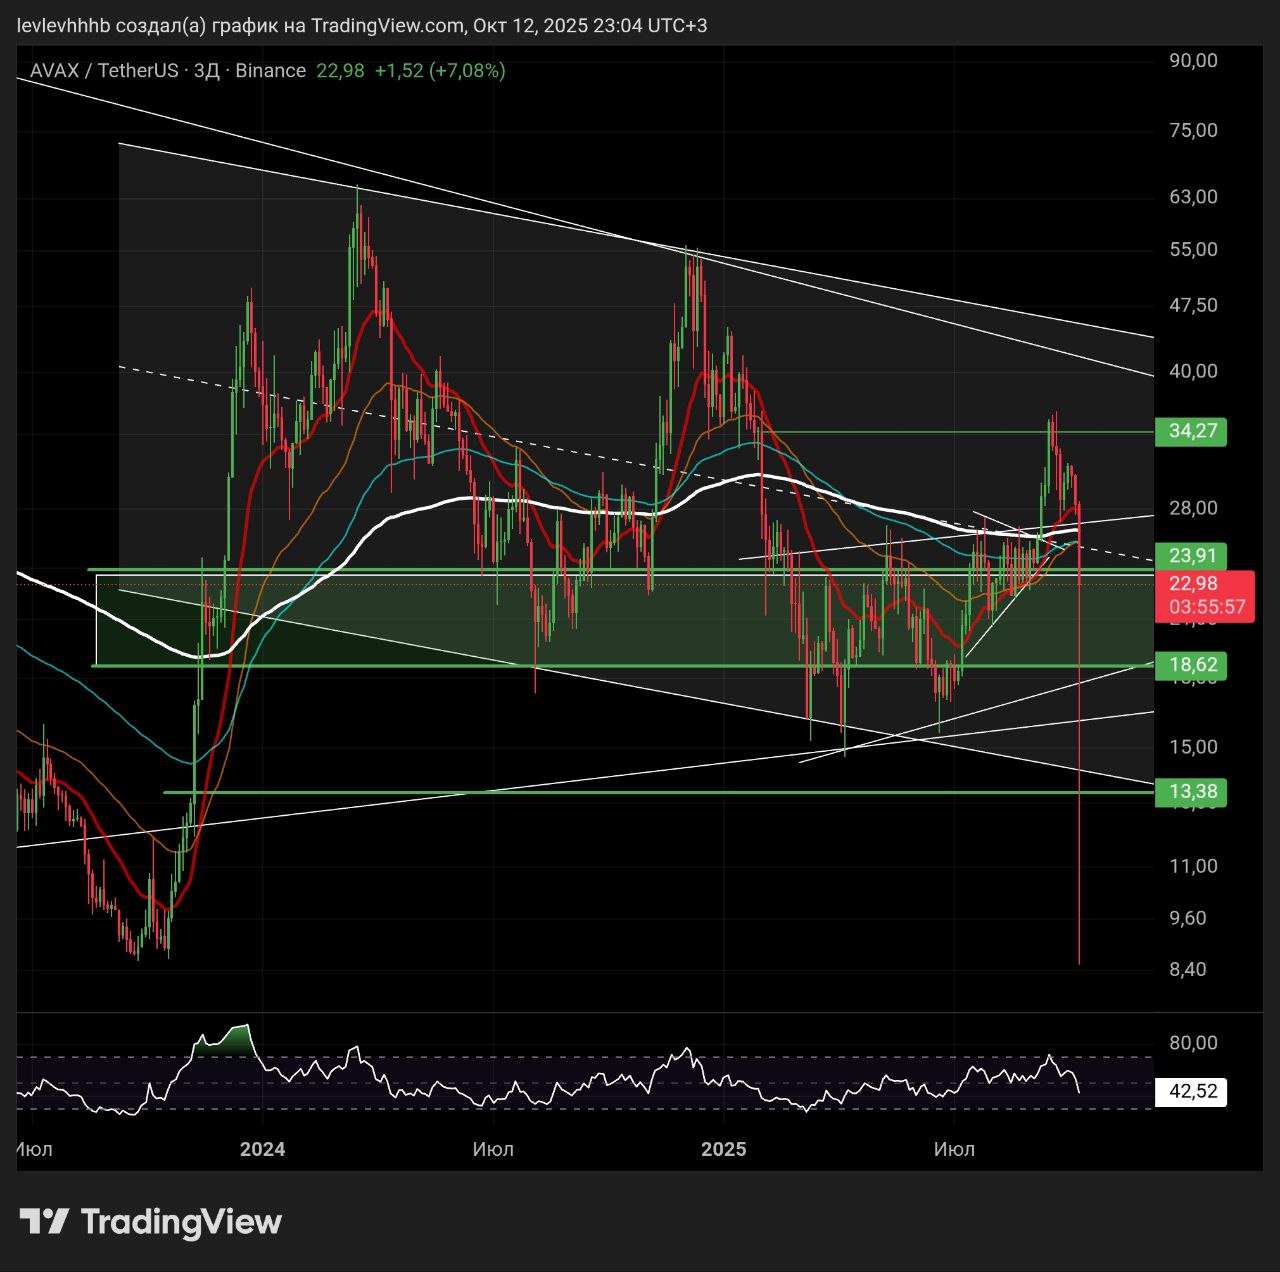Image resolution: width=1280 pixels, height=1272 pixels.
Task: Click the 40,00 label on price axis
Action: [1193, 371]
